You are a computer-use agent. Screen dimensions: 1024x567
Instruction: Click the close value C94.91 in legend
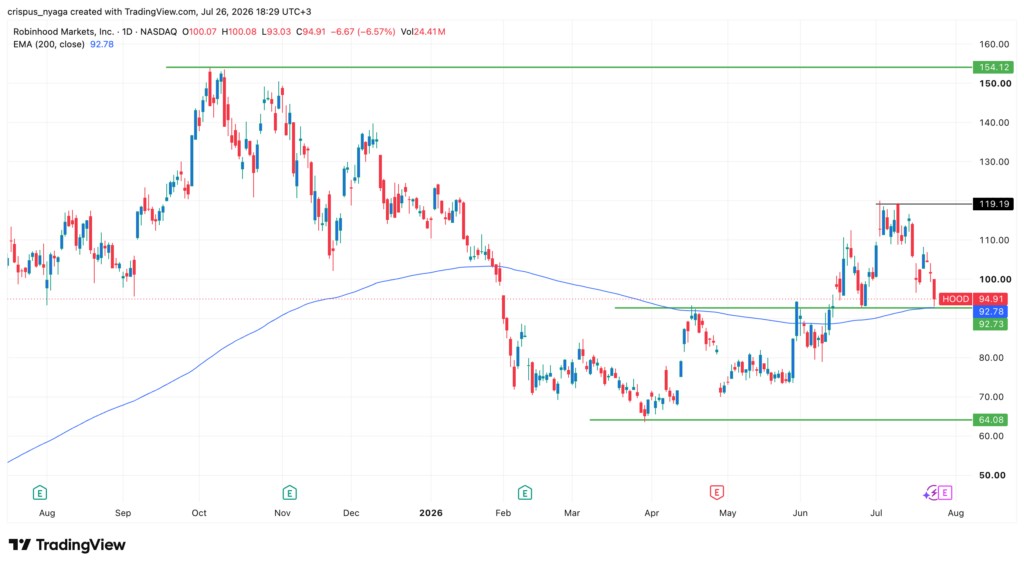(311, 31)
